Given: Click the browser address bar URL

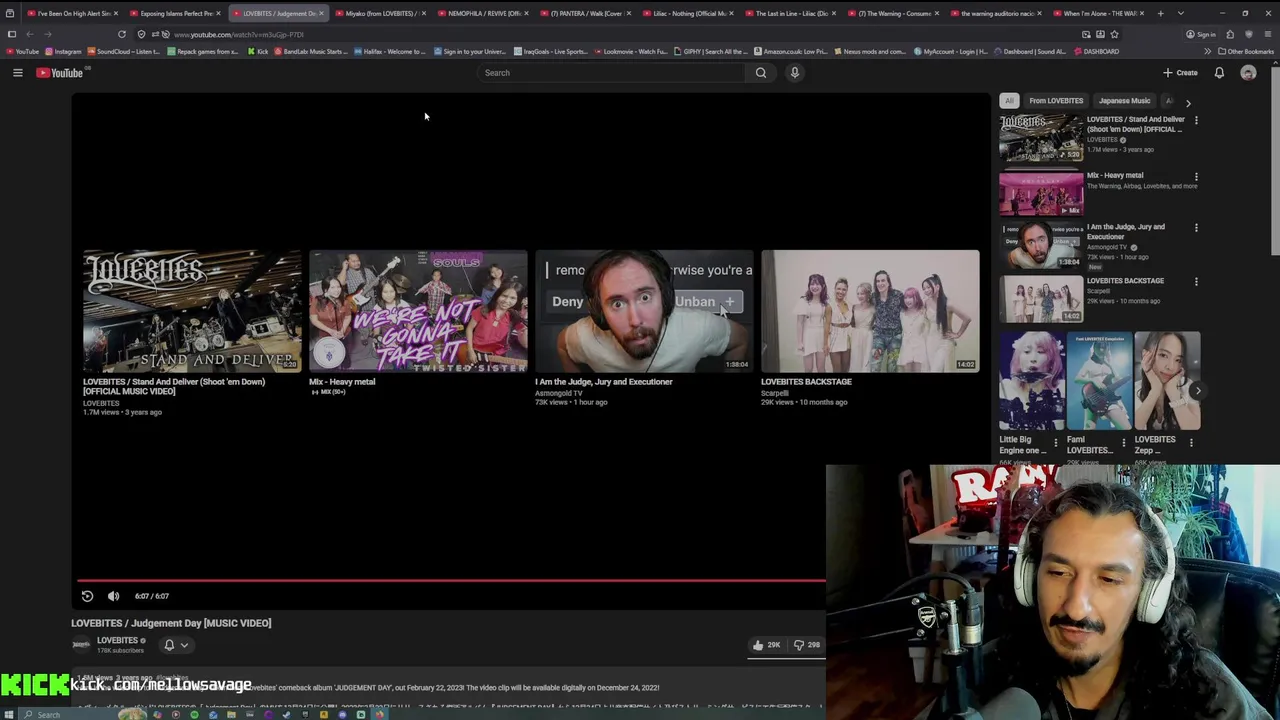Looking at the screenshot, I should (x=239, y=34).
